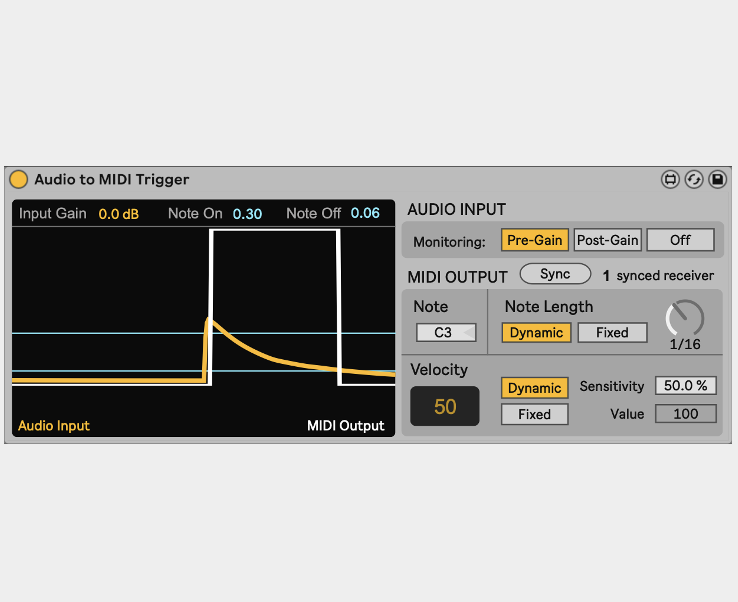This screenshot has height=602, width=738.
Task: Select Dynamic velocity mode
Action: [534, 388]
